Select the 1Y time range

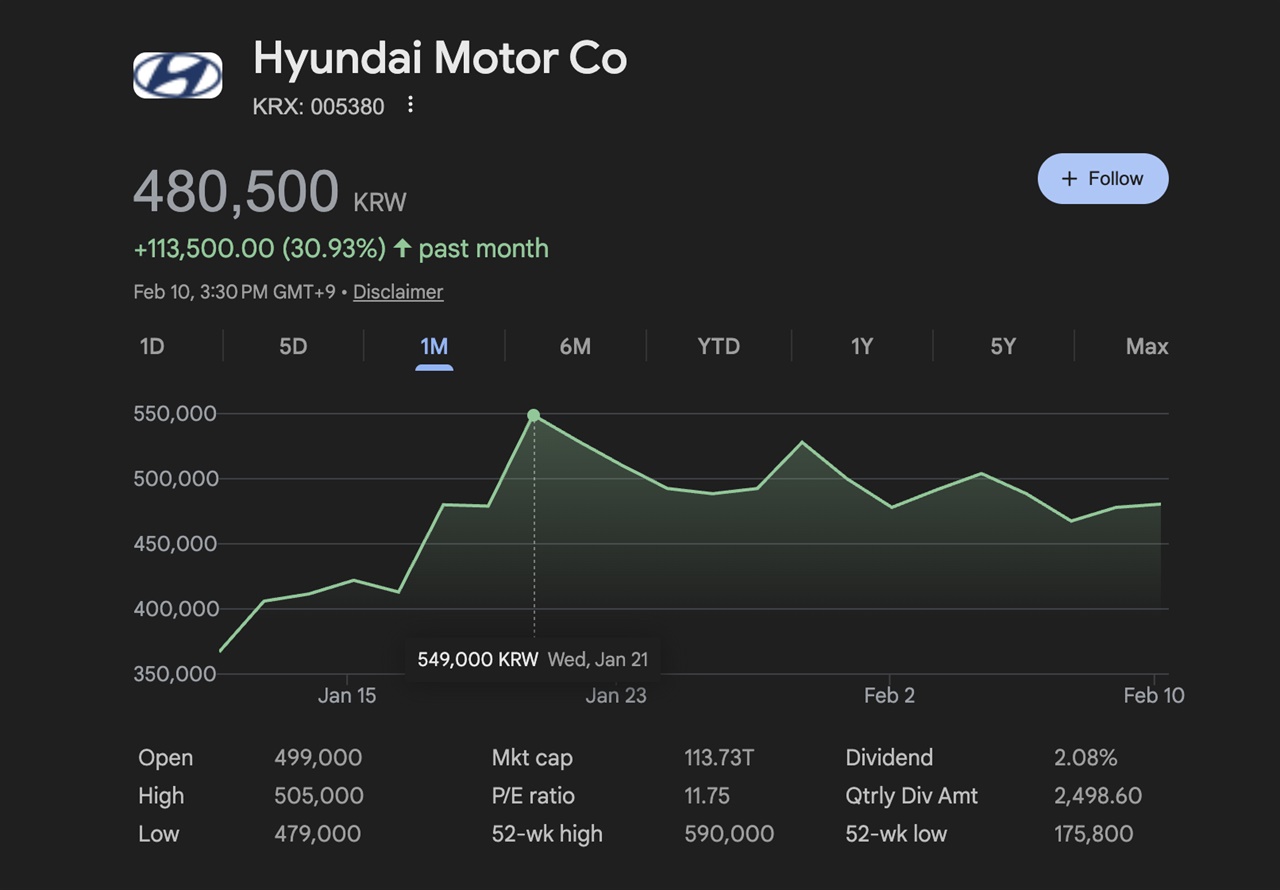[x=861, y=346]
